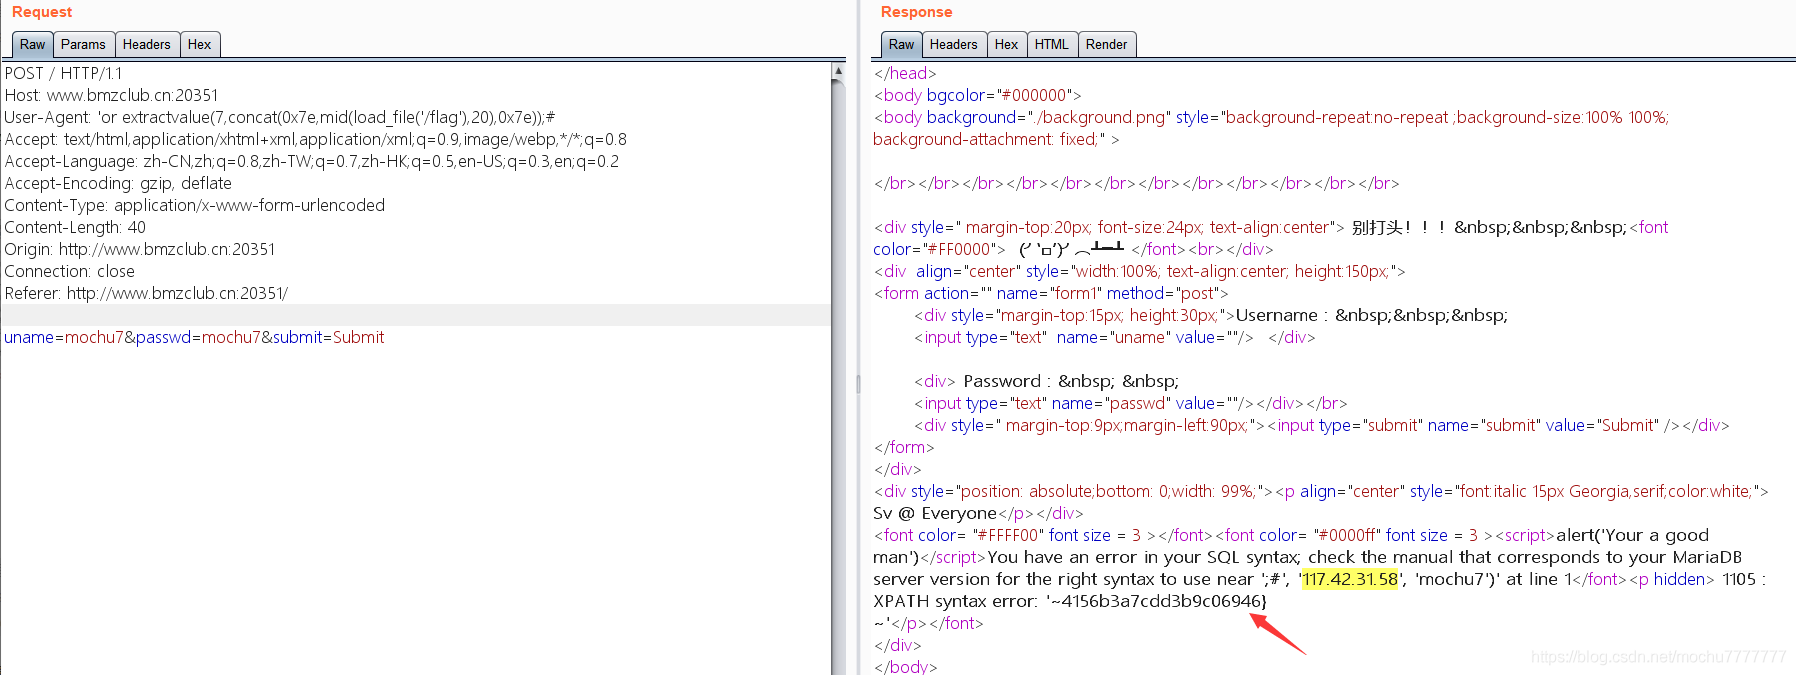Click the form action name="form1" line
Viewport: 1796px width, 675px height.
1051,293
